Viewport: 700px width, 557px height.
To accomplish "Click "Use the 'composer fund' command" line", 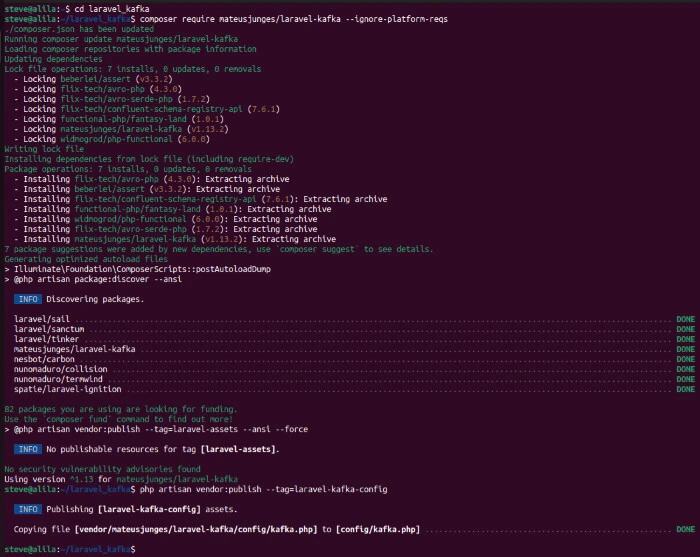I will pyautogui.click(x=119, y=419).
